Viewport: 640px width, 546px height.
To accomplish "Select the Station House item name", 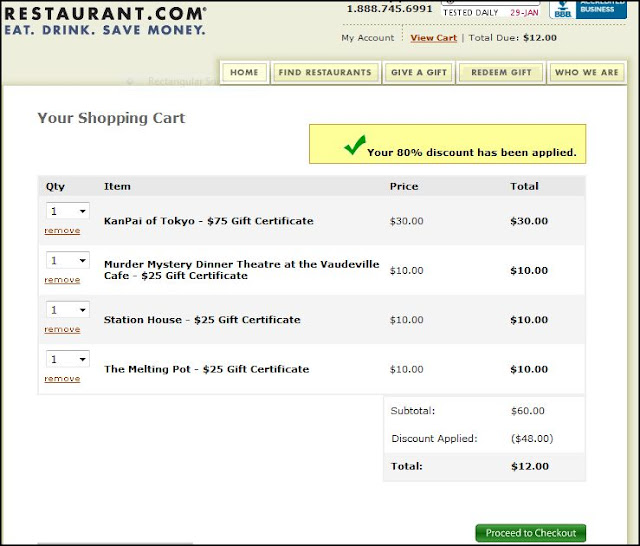I will click(x=202, y=320).
